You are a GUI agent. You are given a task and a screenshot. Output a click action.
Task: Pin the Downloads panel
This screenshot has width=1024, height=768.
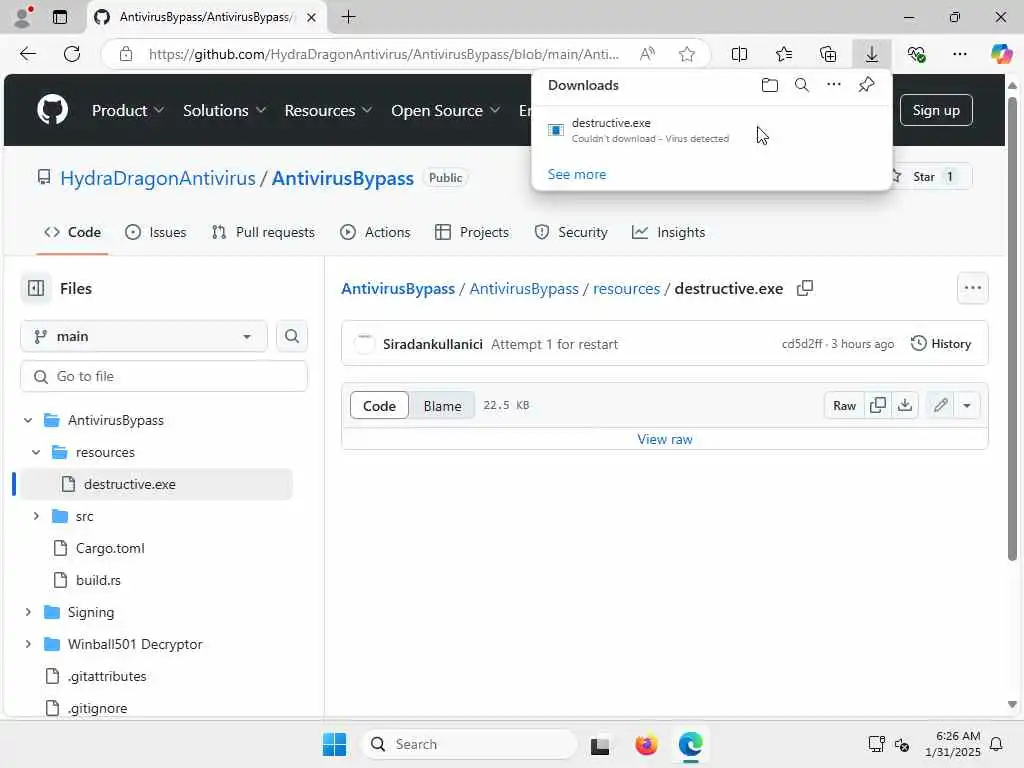pyautogui.click(x=867, y=85)
